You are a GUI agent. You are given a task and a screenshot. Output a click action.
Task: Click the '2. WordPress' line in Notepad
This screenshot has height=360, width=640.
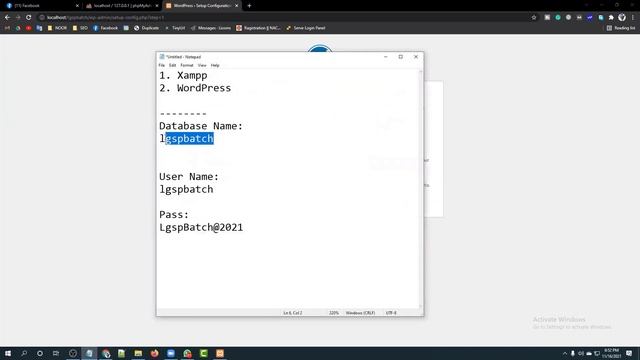pos(195,88)
